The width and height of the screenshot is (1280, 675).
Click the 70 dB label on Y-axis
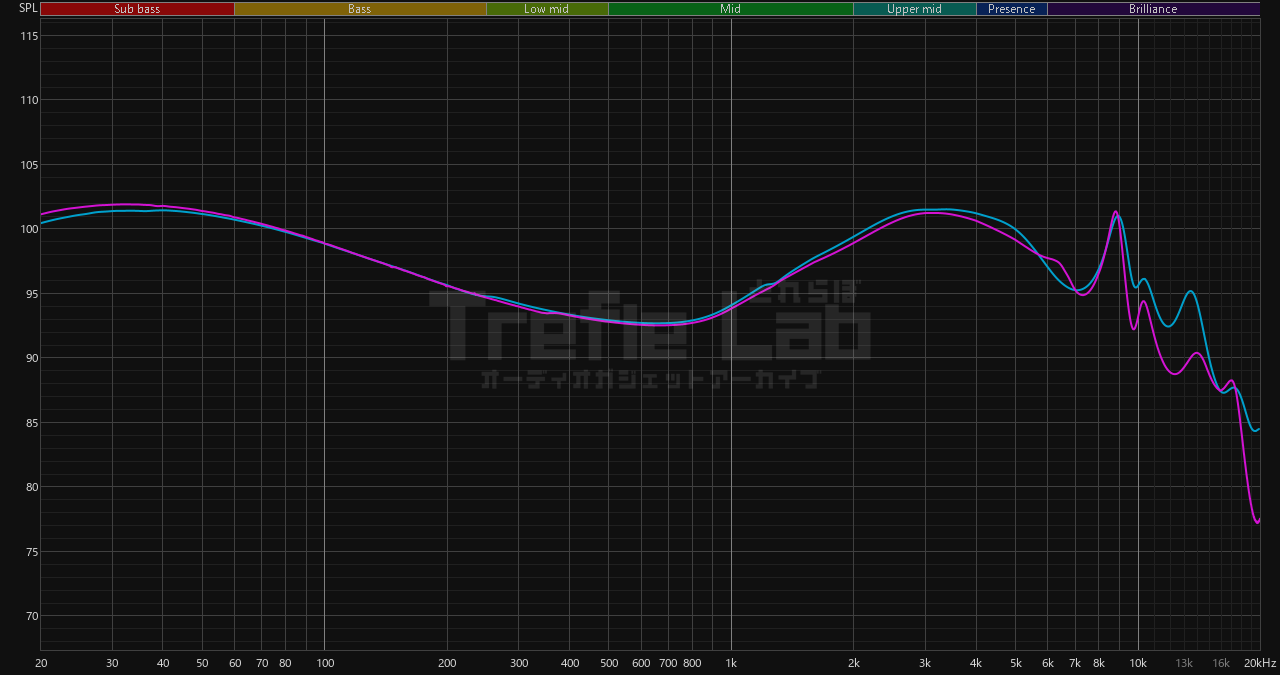click(x=28, y=616)
